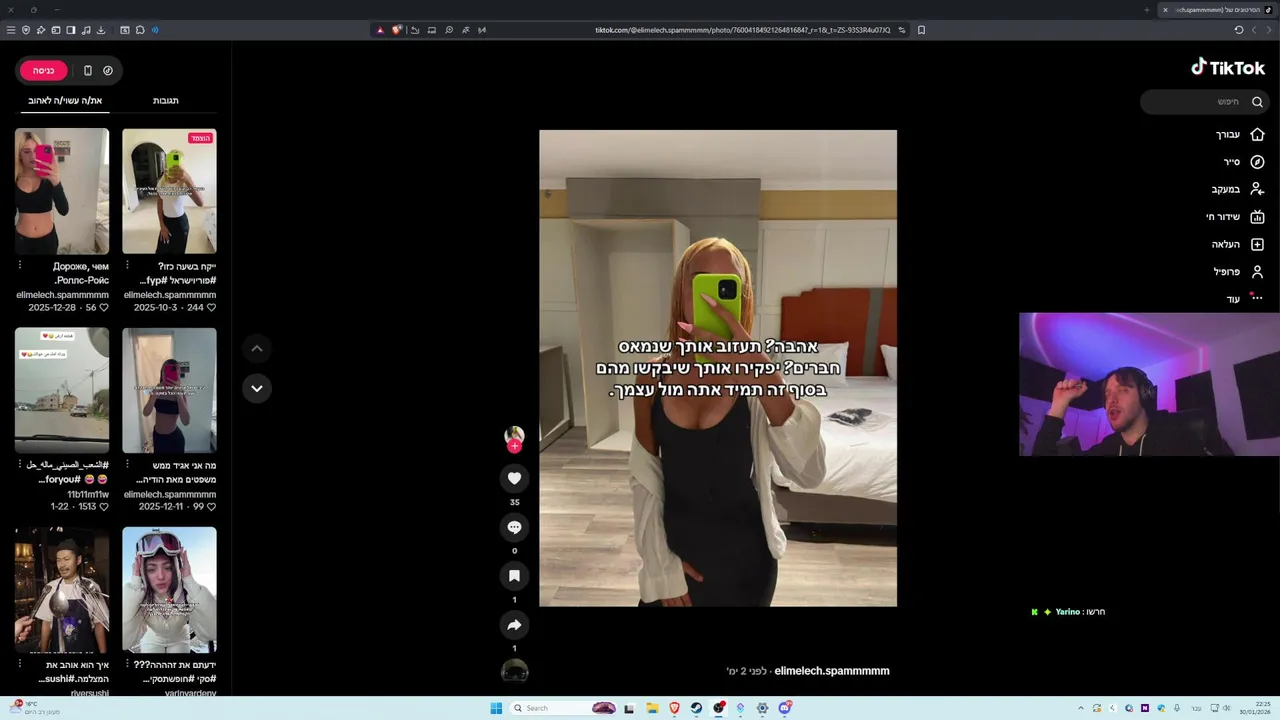Go to next post with down chevron
Image resolution: width=1280 pixels, height=720 pixels.
[x=257, y=388]
